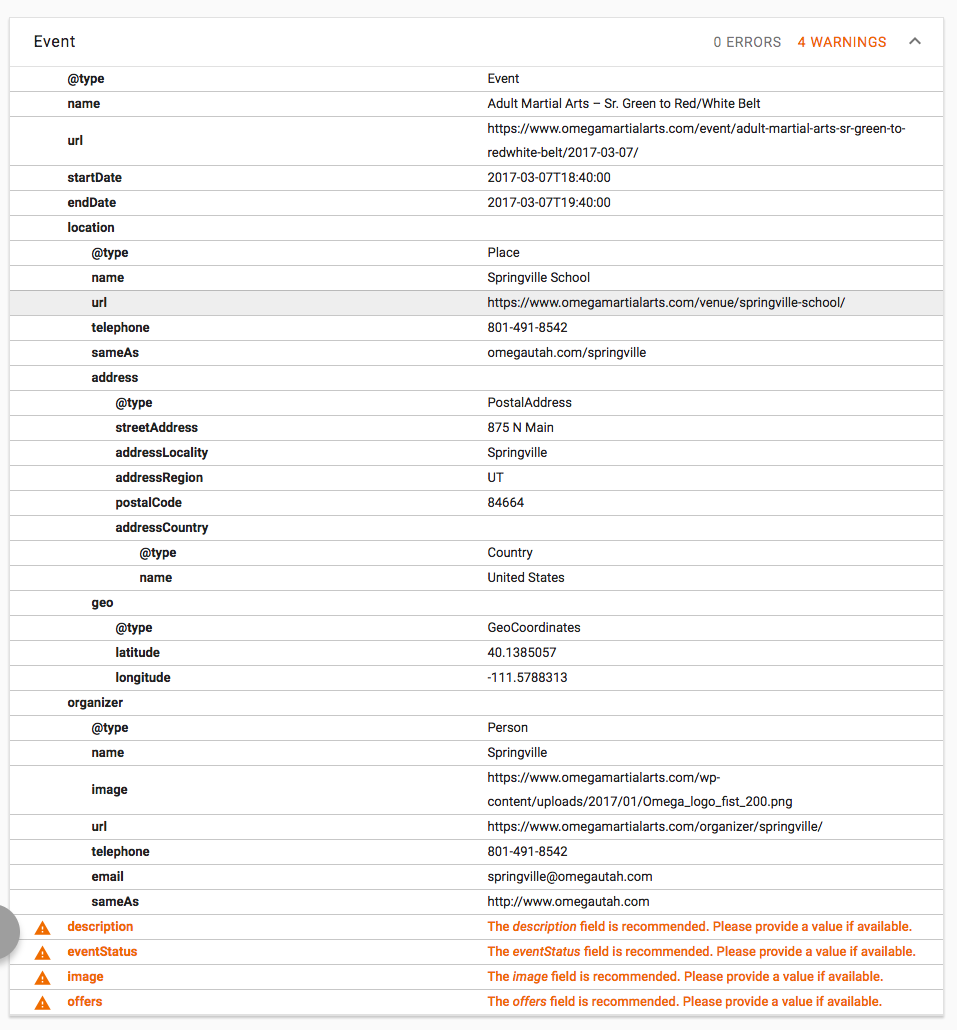The image size is (957, 1030).
Task: Select the address property row
Action: (x=114, y=377)
